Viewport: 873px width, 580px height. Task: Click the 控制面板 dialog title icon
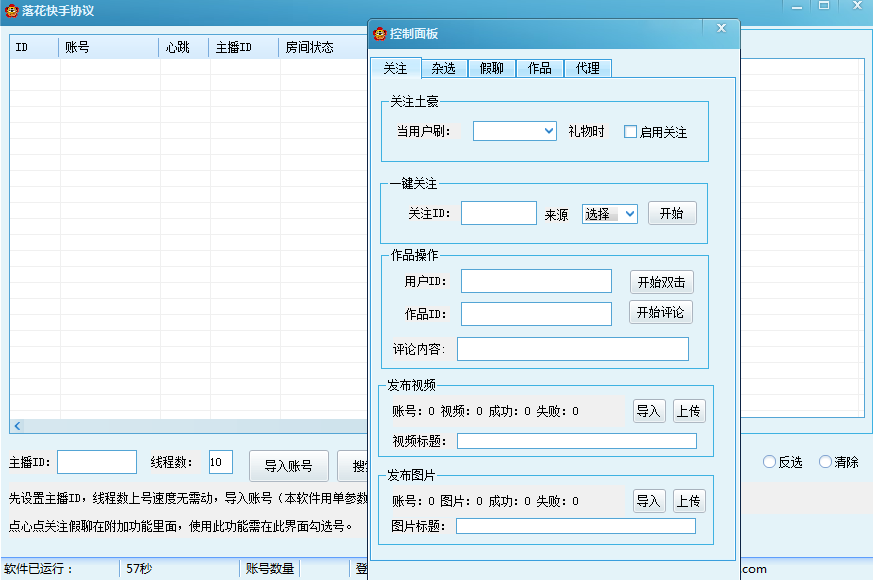click(380, 34)
